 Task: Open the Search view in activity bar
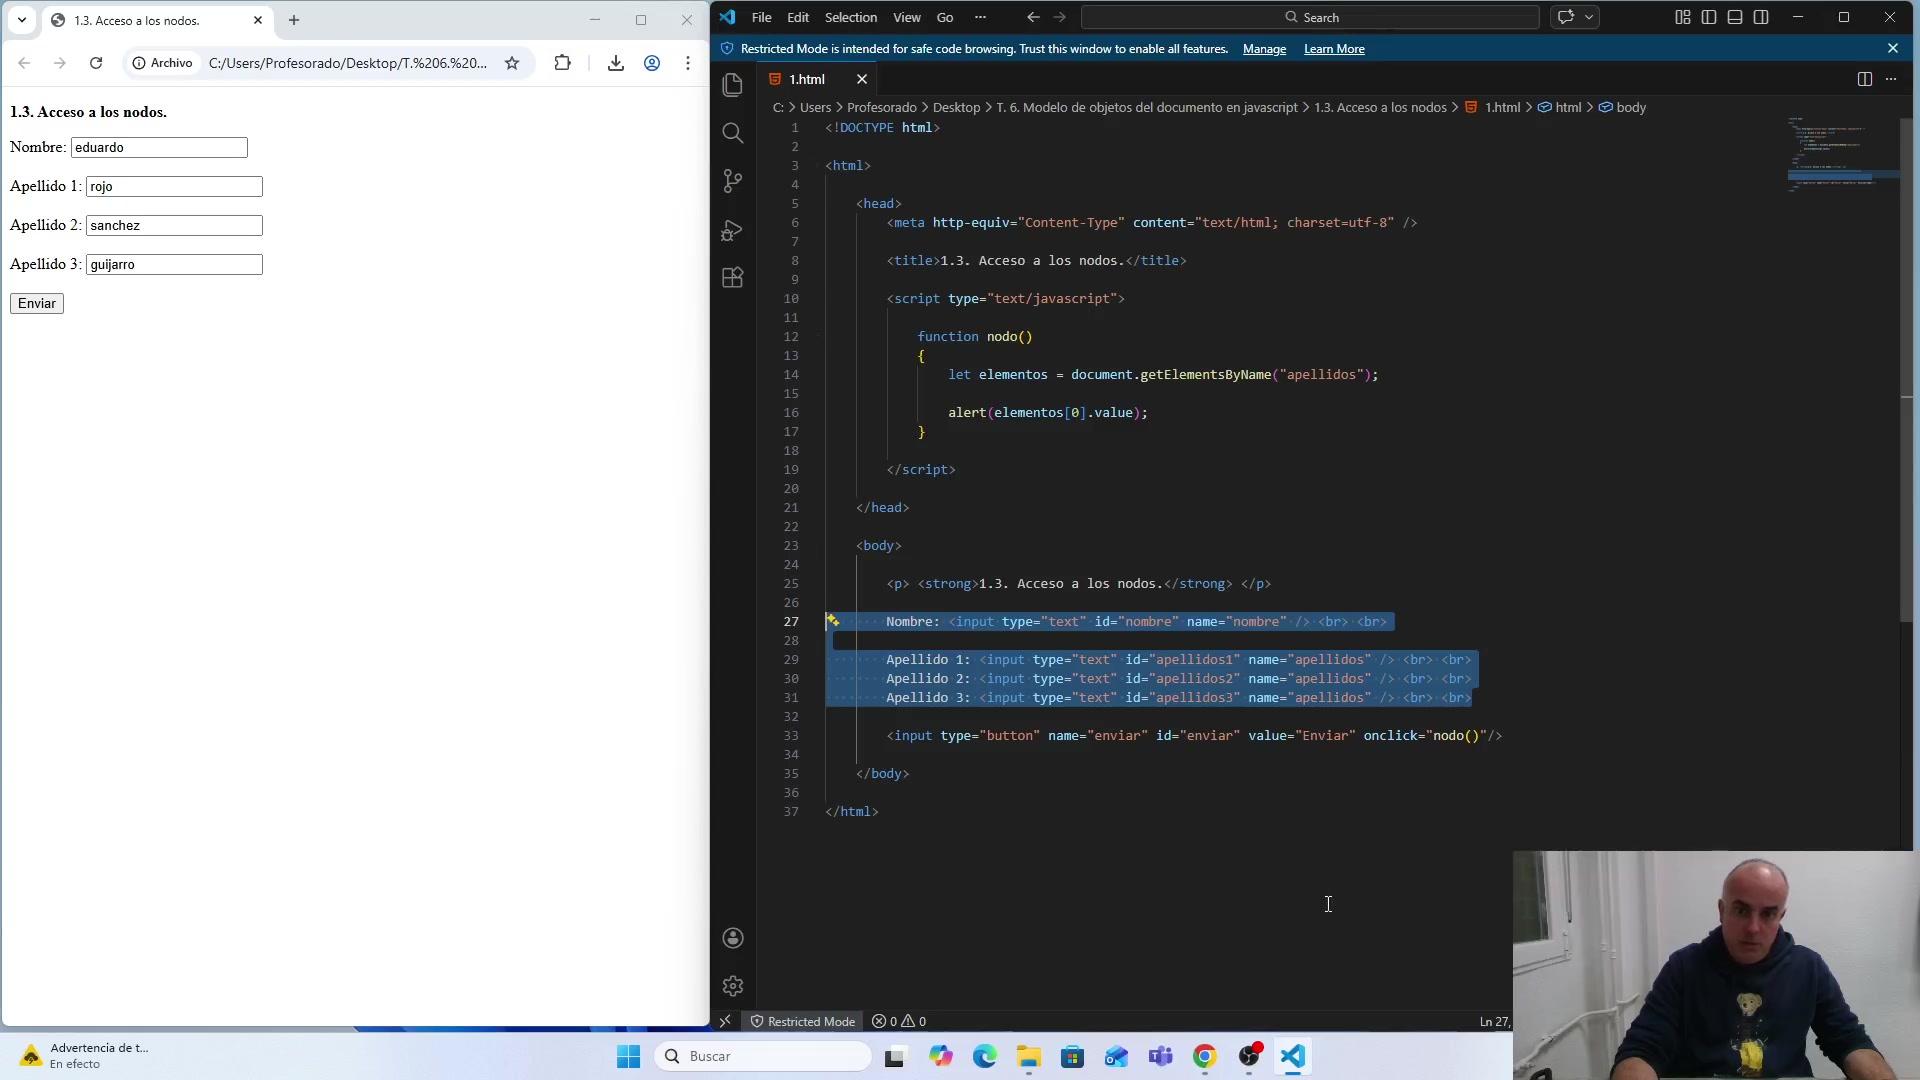(733, 133)
